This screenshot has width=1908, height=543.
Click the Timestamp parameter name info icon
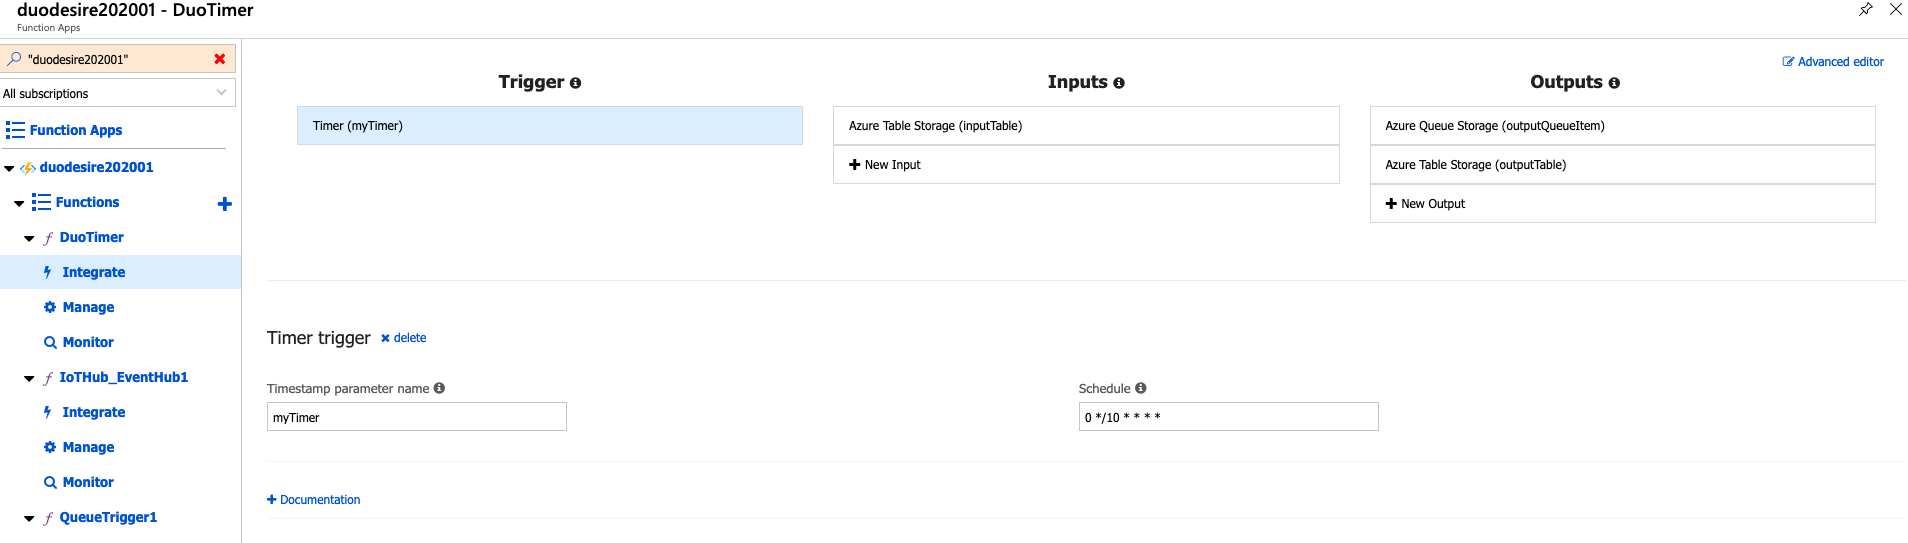439,388
